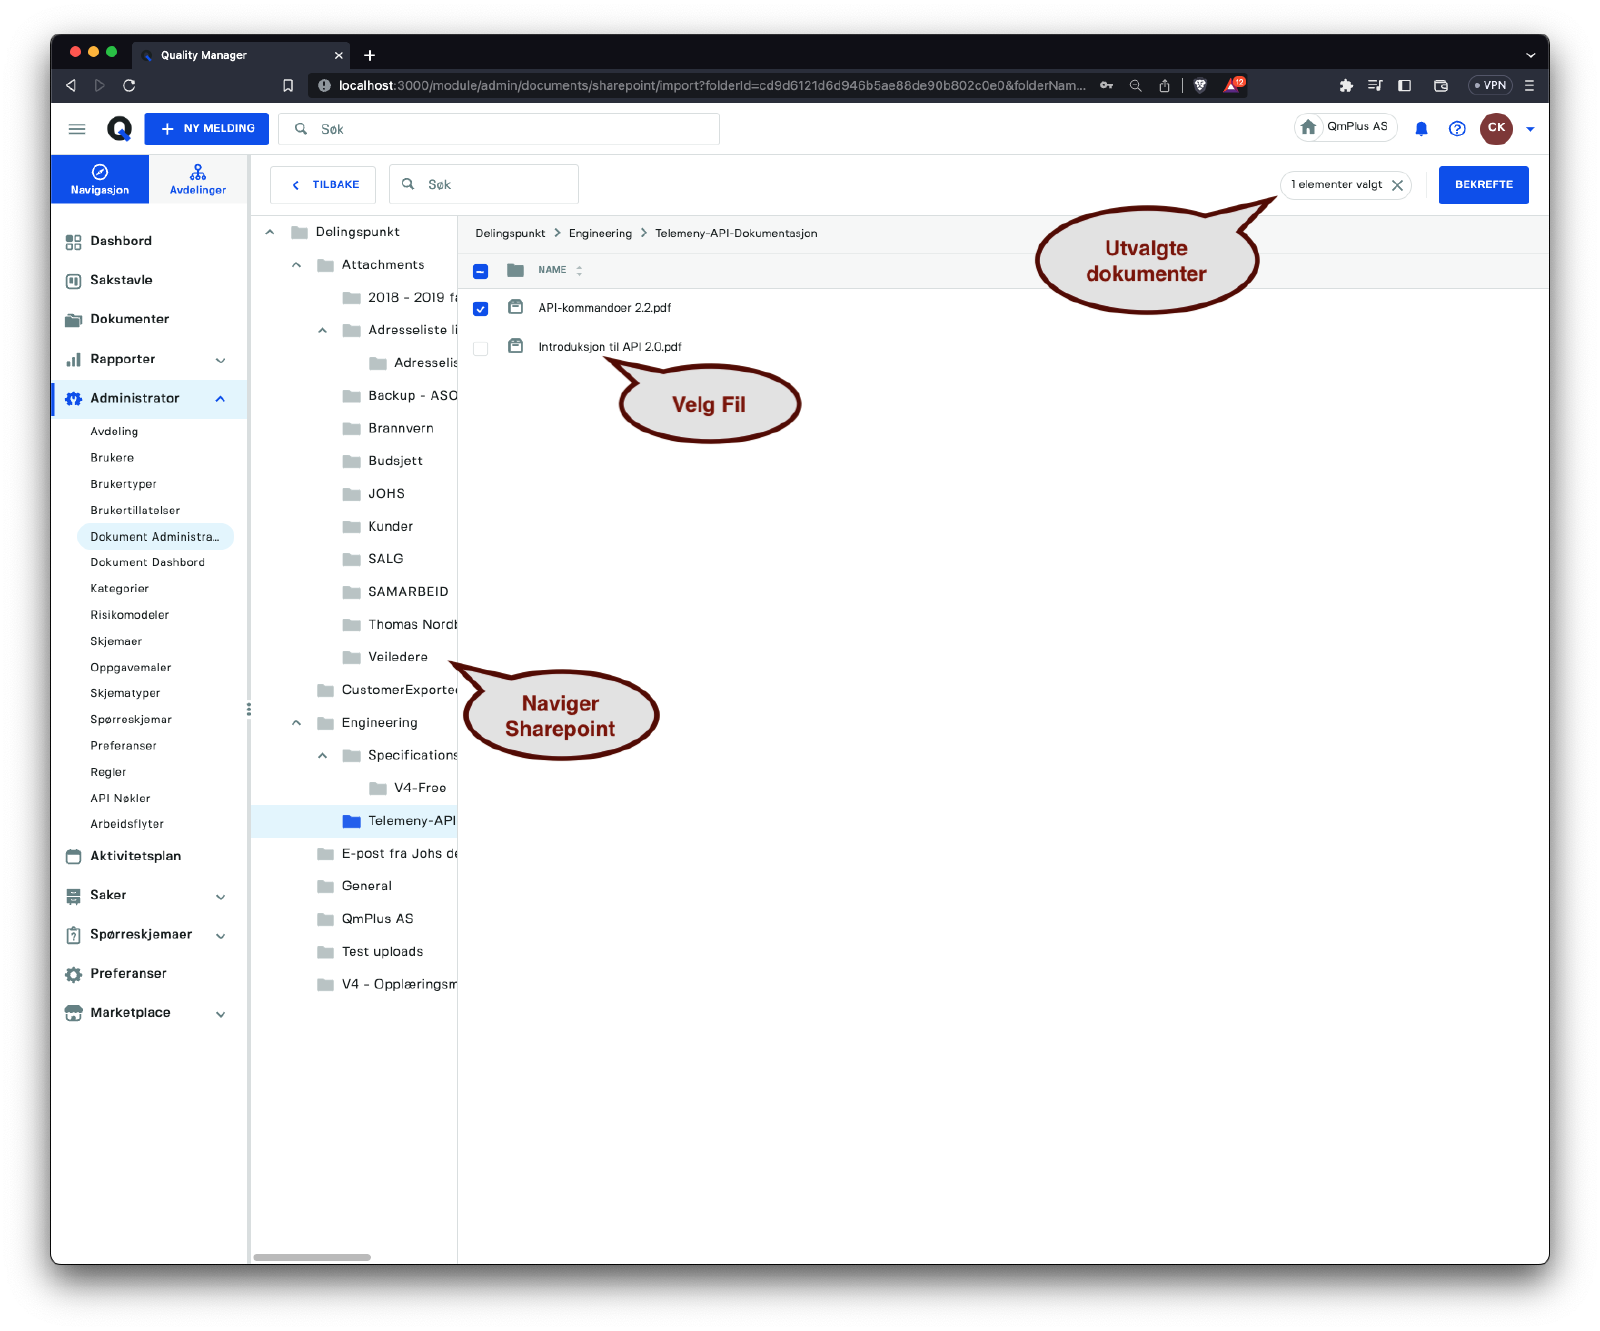Image resolution: width=1600 pixels, height=1331 pixels.
Task: Click the notification bell icon
Action: click(x=1421, y=129)
